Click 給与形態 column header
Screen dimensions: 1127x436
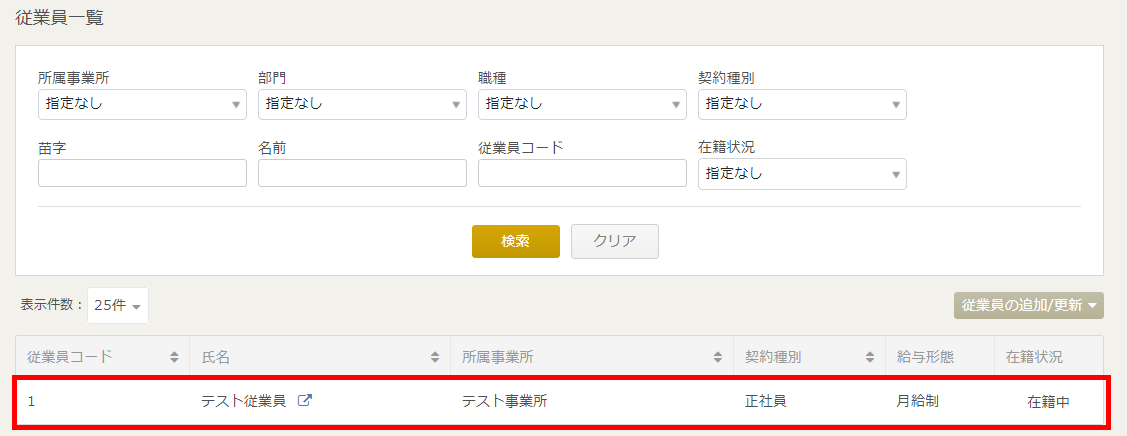(x=925, y=357)
